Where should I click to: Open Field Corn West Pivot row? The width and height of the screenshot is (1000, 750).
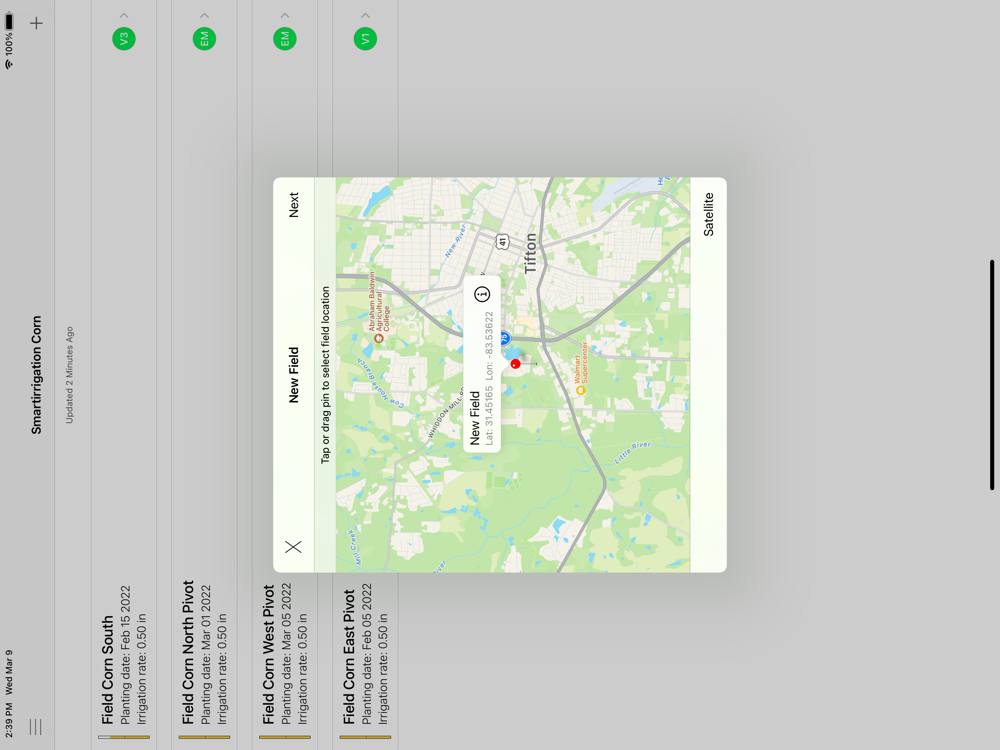[x=284, y=375]
